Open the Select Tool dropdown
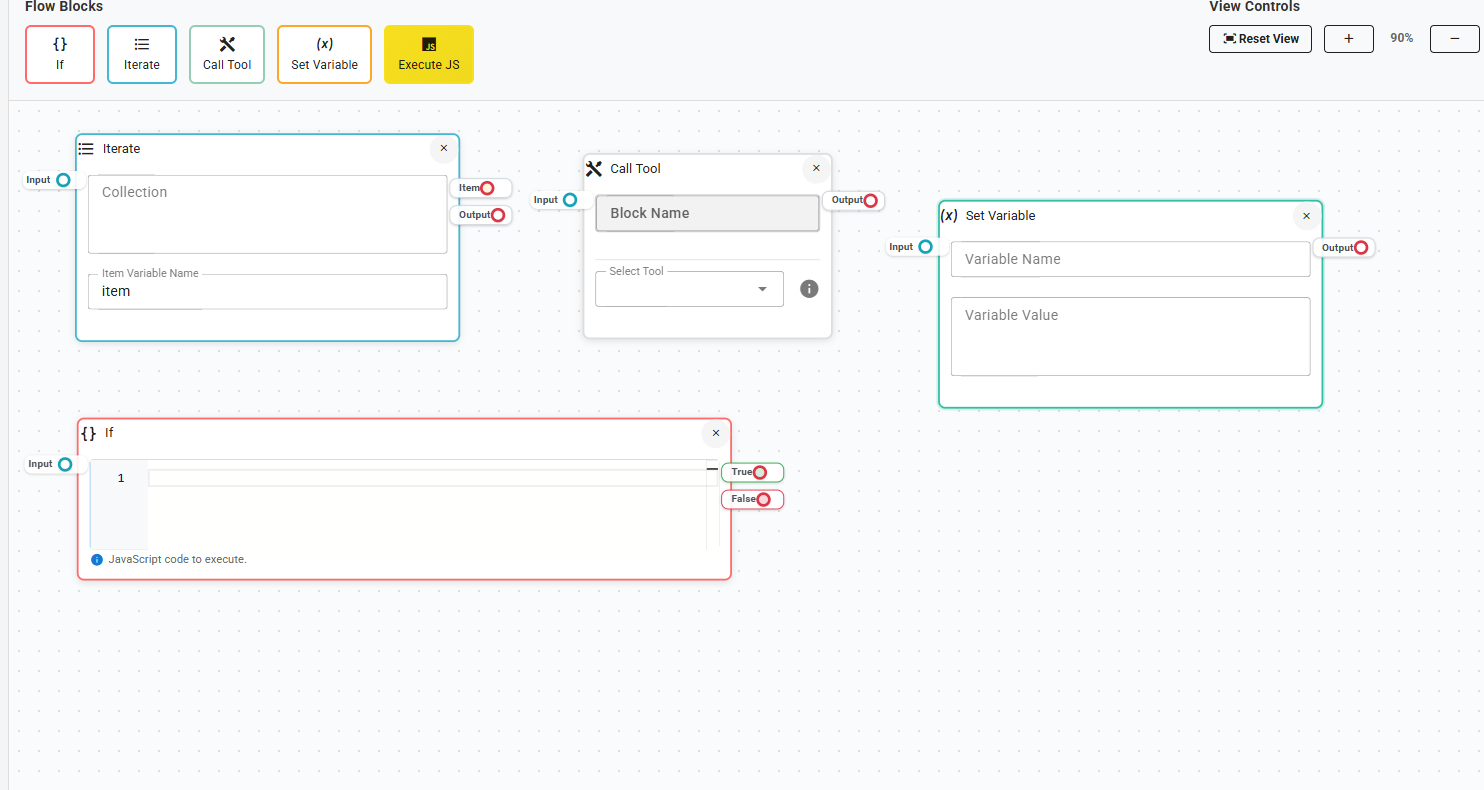 689,289
